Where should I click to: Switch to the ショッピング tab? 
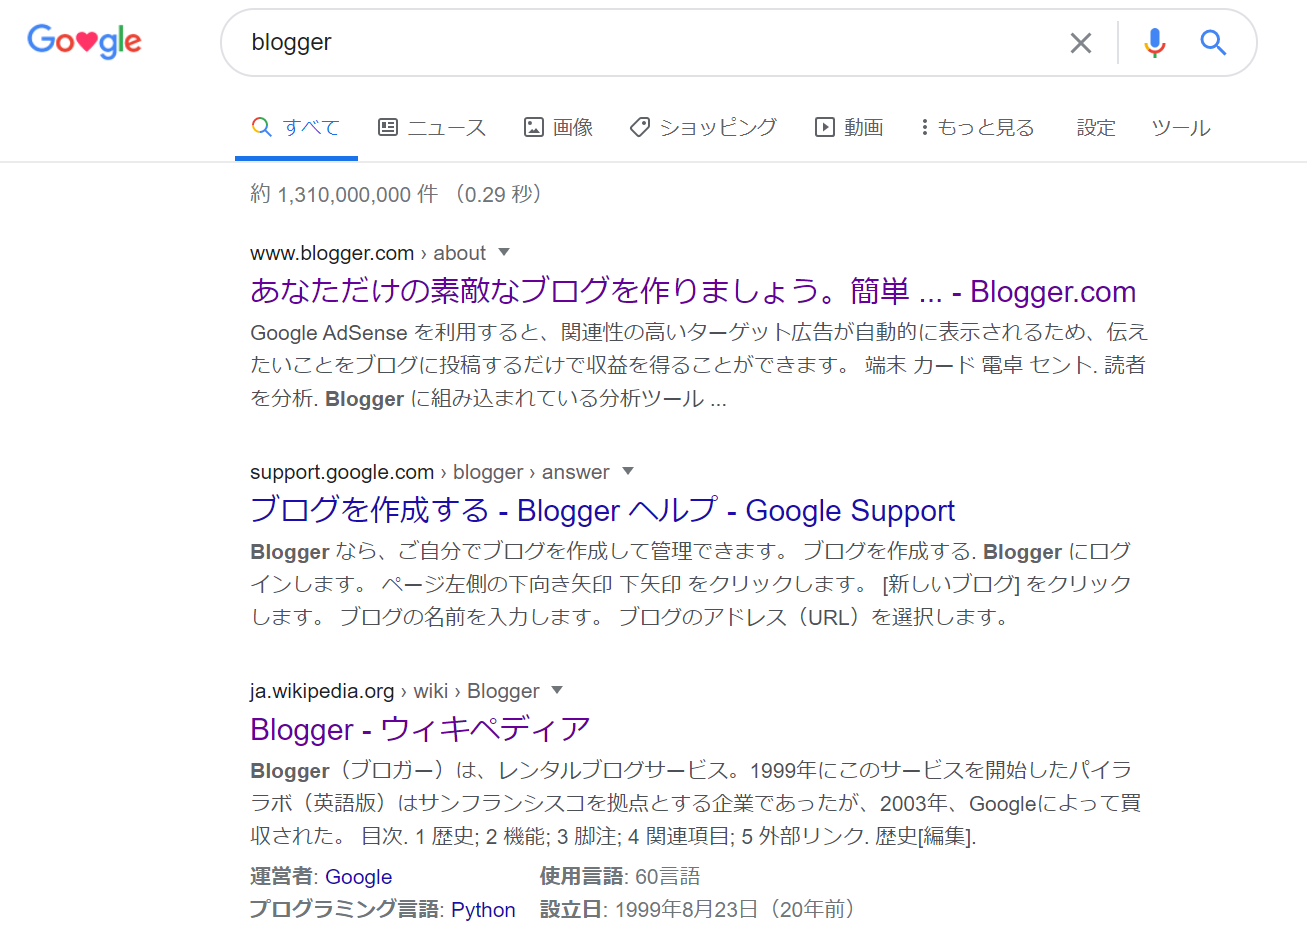point(703,128)
